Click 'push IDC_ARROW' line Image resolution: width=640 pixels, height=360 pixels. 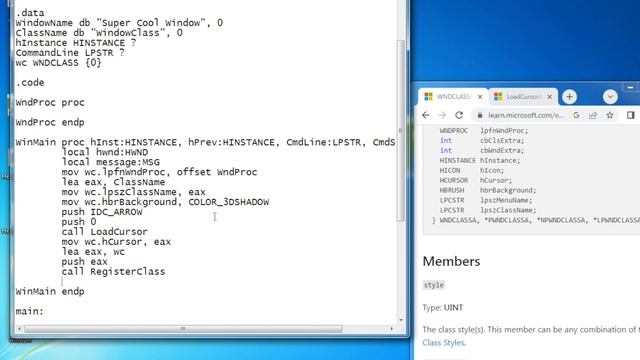point(102,212)
